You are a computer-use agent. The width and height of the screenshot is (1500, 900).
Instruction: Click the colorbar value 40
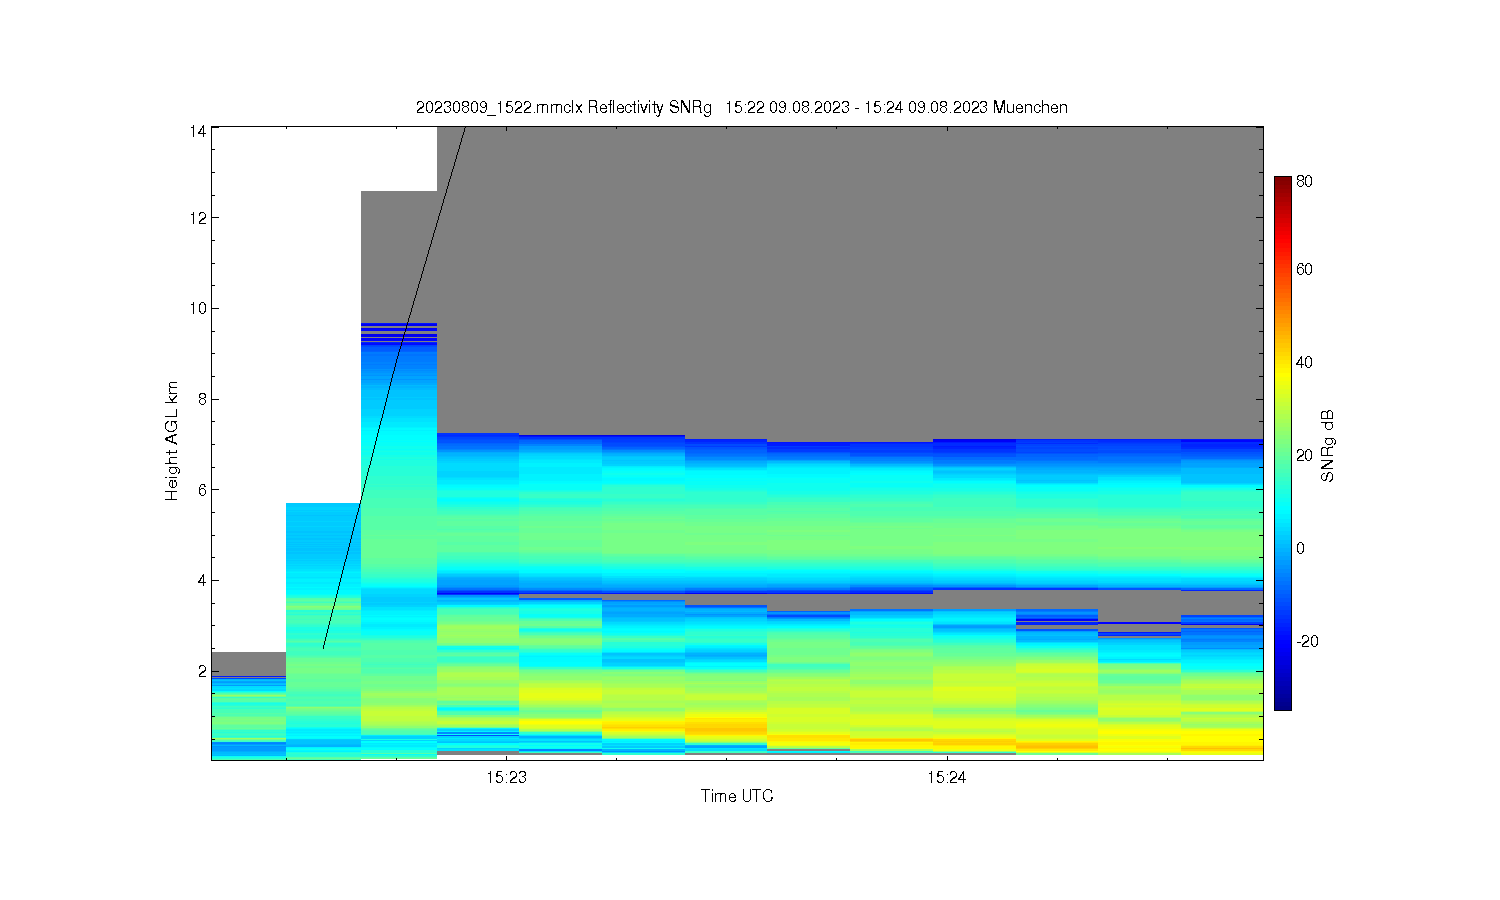pyautogui.click(x=1304, y=362)
